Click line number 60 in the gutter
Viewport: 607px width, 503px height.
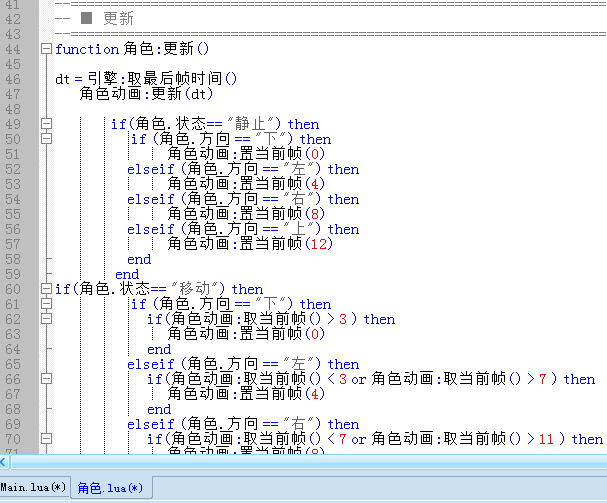click(x=12, y=289)
